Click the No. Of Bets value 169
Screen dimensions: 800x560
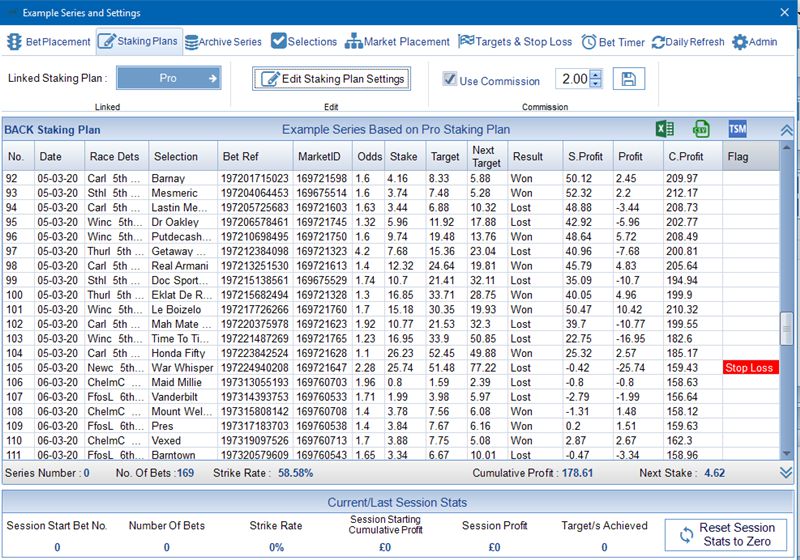(x=185, y=473)
